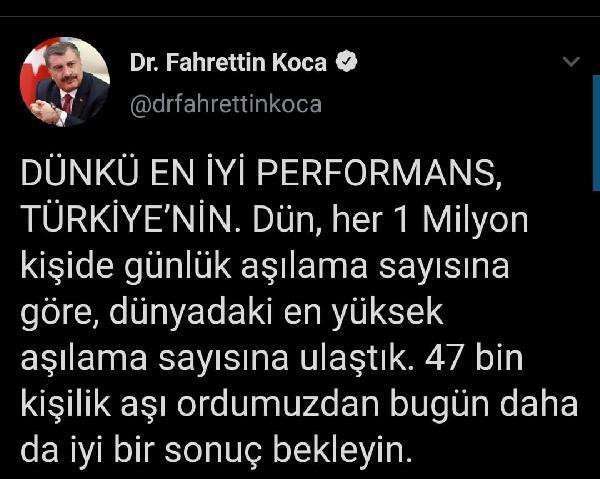This screenshot has height=479, width=600.
Task: Click the headline 'DÜNKÜ EN İYİ PERFORMANS'
Action: (x=258, y=172)
